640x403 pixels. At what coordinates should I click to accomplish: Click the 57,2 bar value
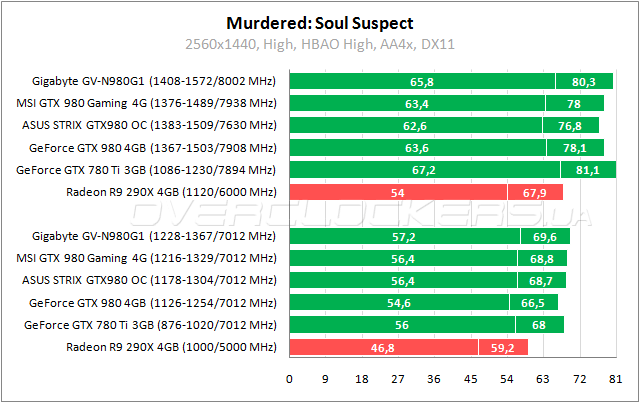point(404,237)
